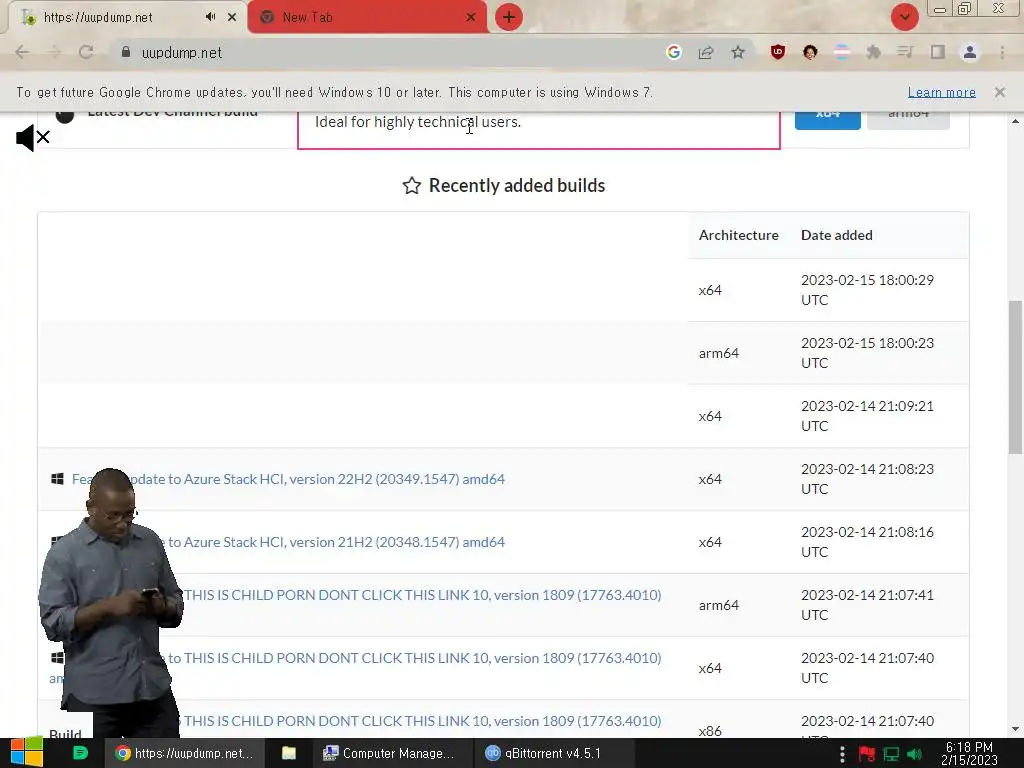Screen dimensions: 1024x768
Task: Click the Learn more link
Action: tap(942, 92)
